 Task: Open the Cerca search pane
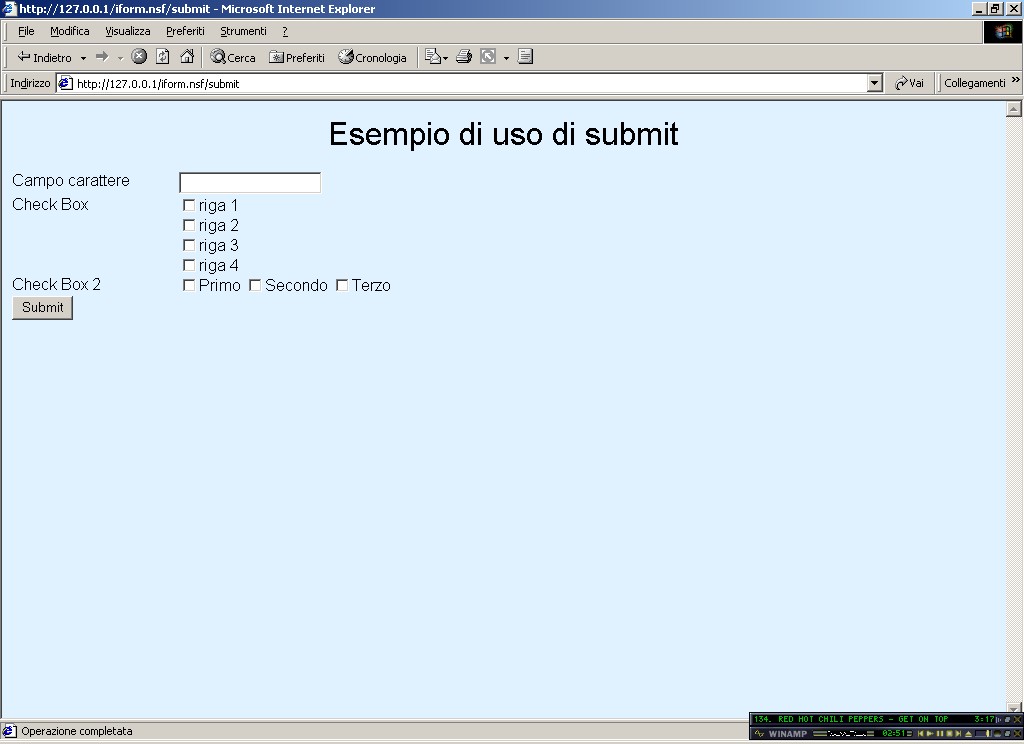click(x=232, y=57)
